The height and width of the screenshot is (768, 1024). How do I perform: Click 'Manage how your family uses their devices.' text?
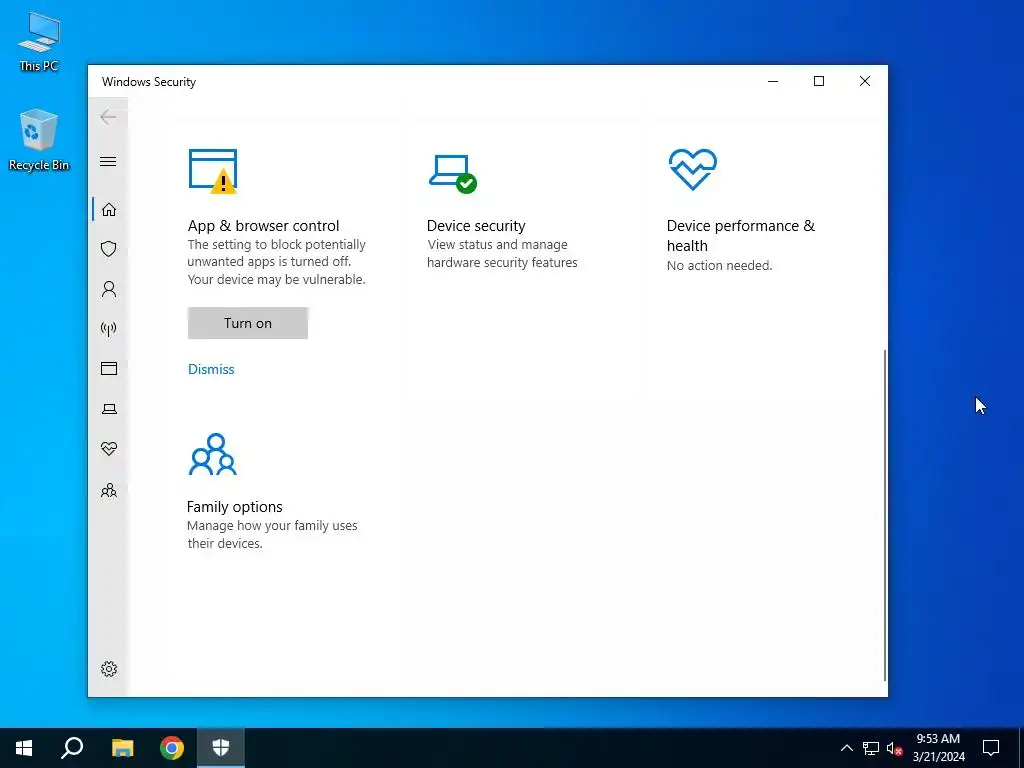click(x=272, y=534)
